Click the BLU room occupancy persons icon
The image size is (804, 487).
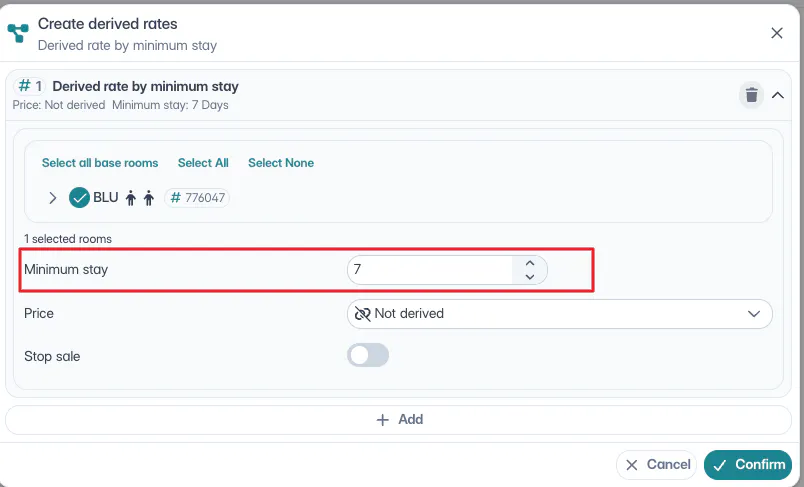(139, 198)
